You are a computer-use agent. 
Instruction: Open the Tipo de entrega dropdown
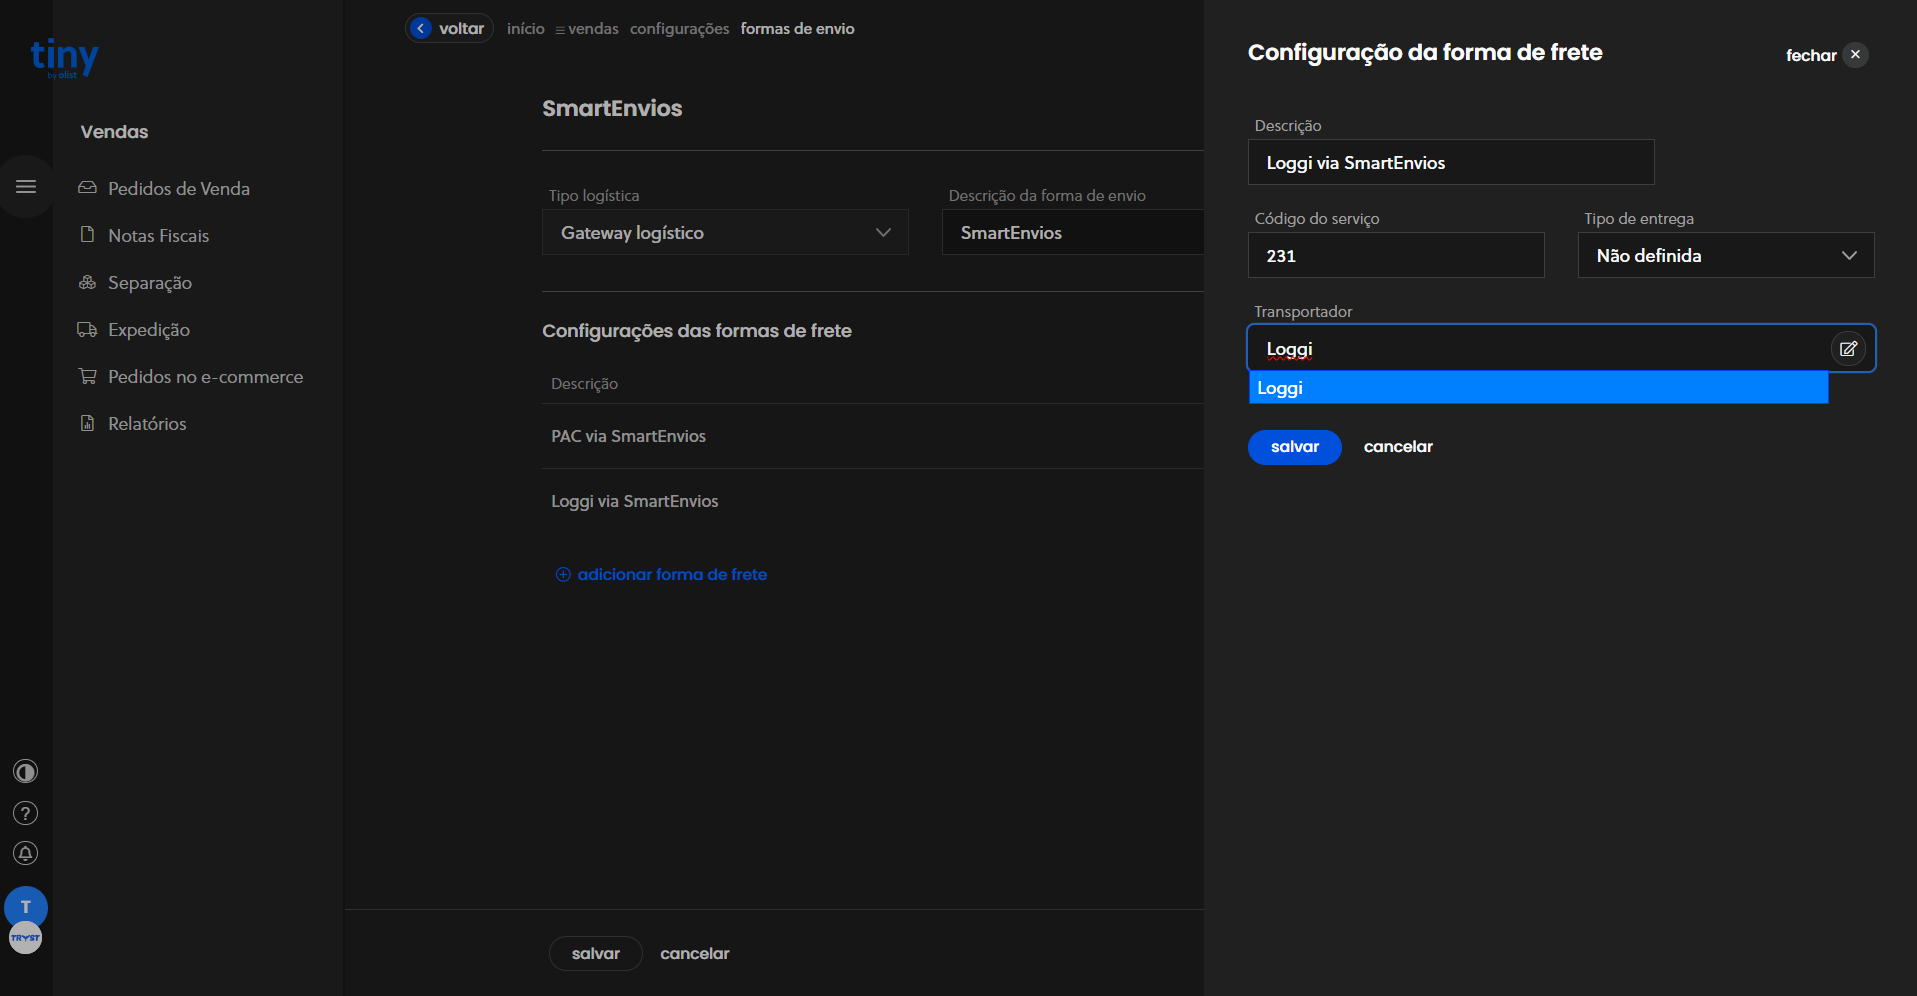(x=1726, y=255)
